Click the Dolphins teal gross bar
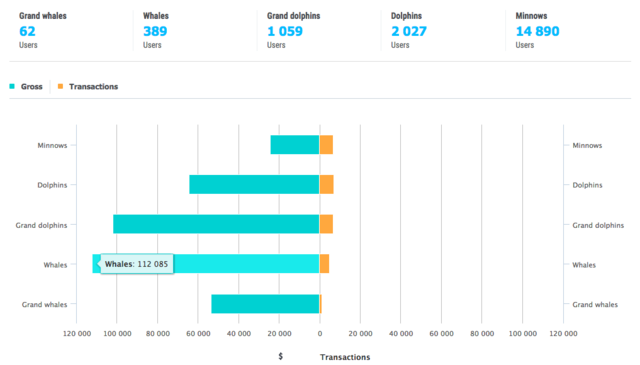 point(254,185)
